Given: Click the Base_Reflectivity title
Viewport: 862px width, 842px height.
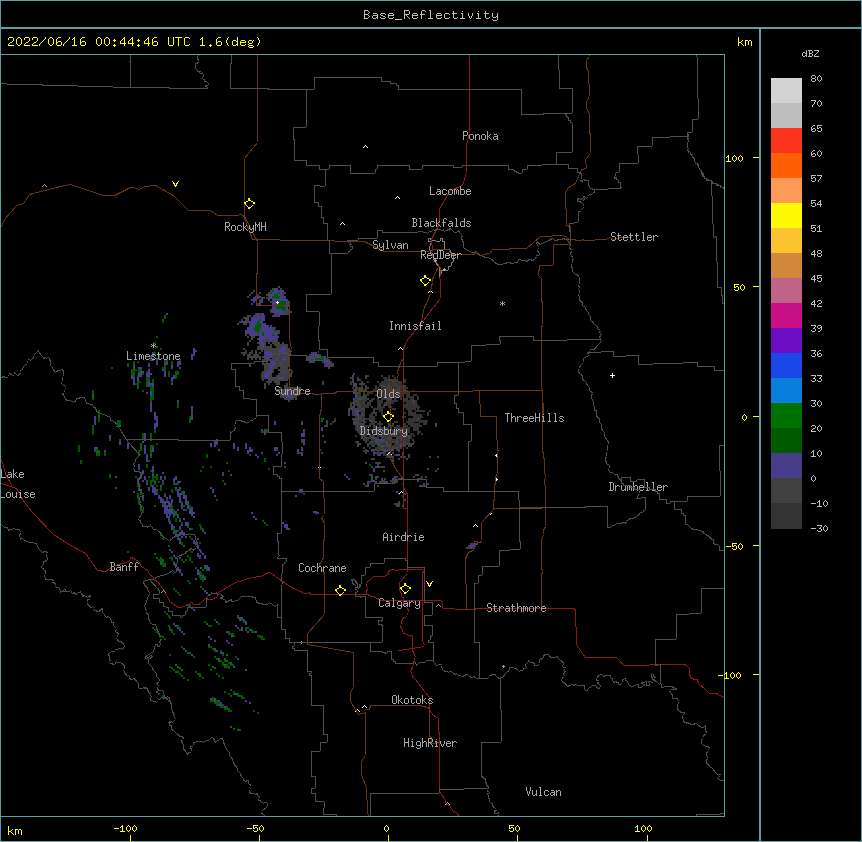Looking at the screenshot, I should (431, 15).
